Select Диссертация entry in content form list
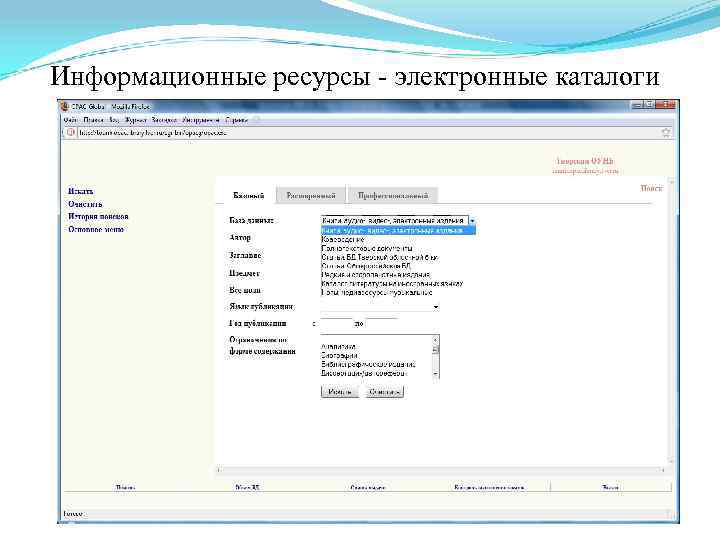This screenshot has width=720, height=540. tap(364, 373)
